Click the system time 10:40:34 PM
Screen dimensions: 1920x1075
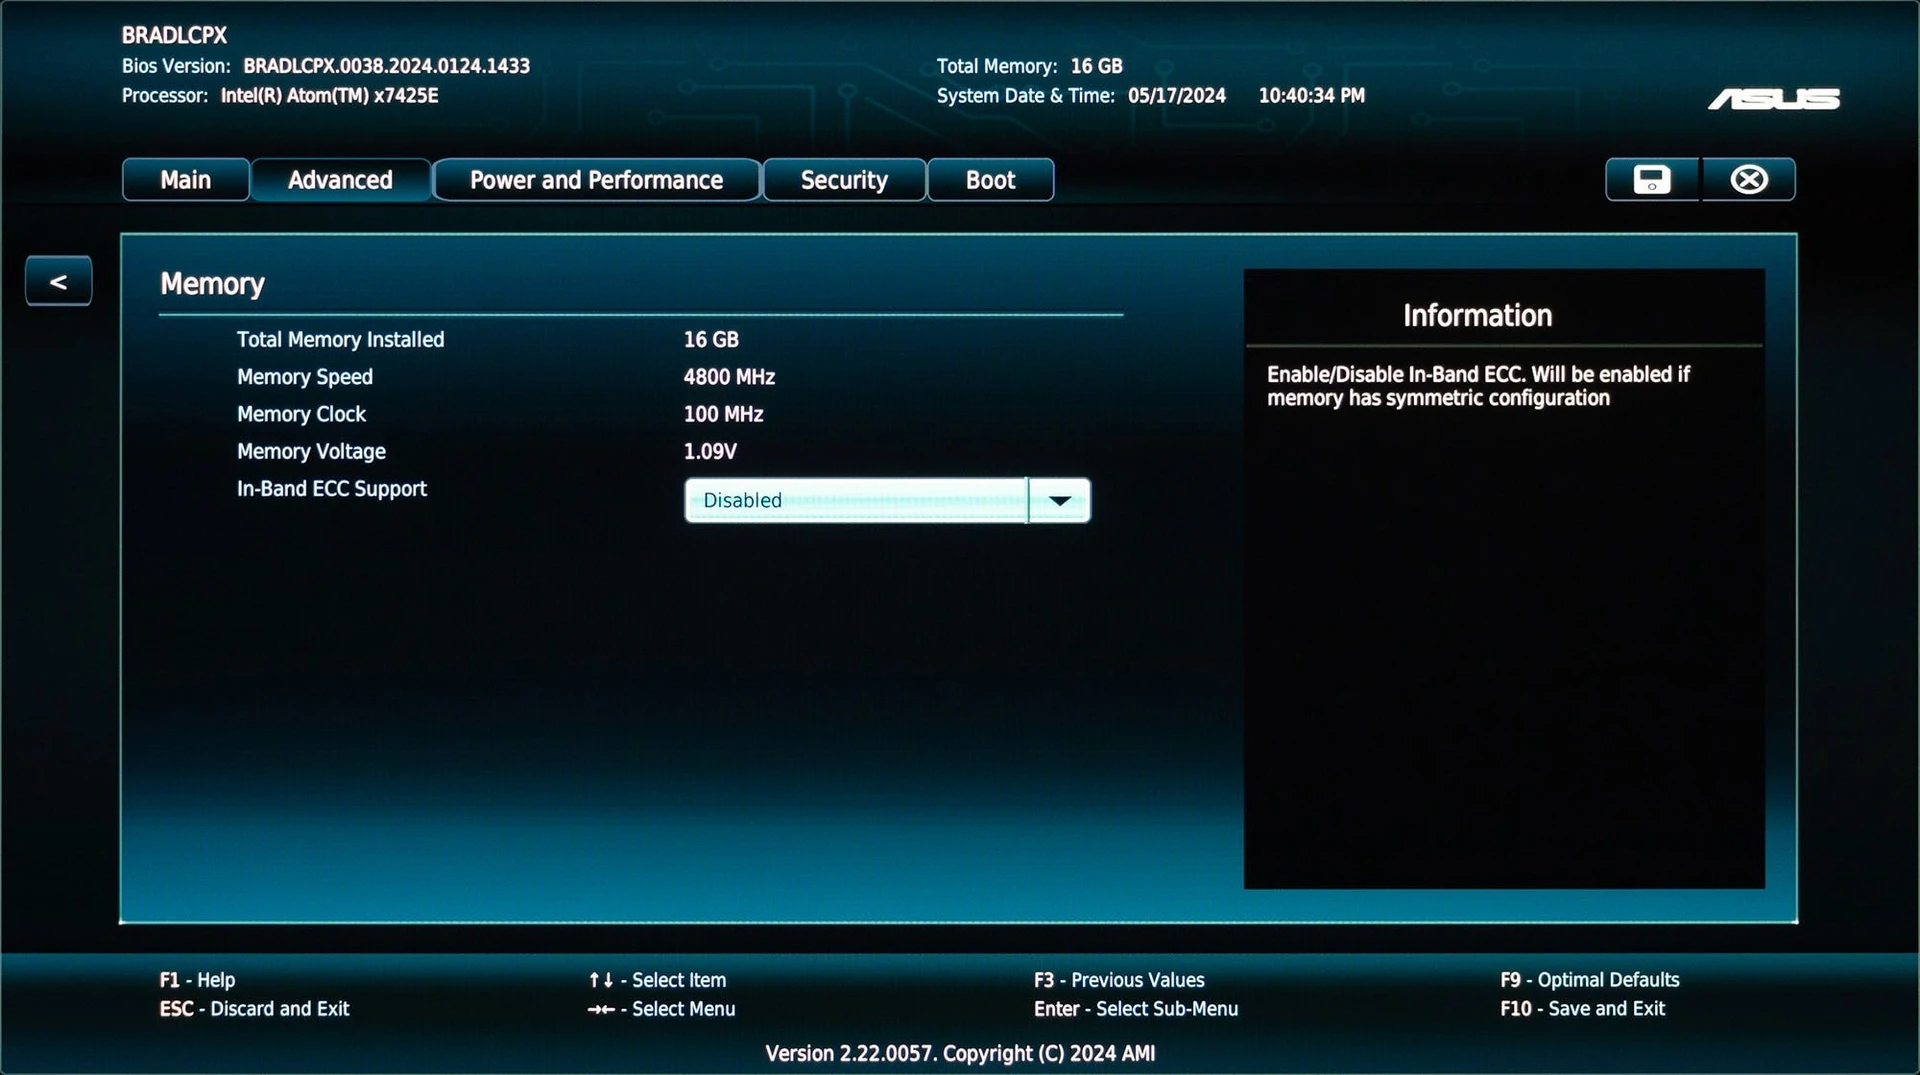pos(1312,96)
